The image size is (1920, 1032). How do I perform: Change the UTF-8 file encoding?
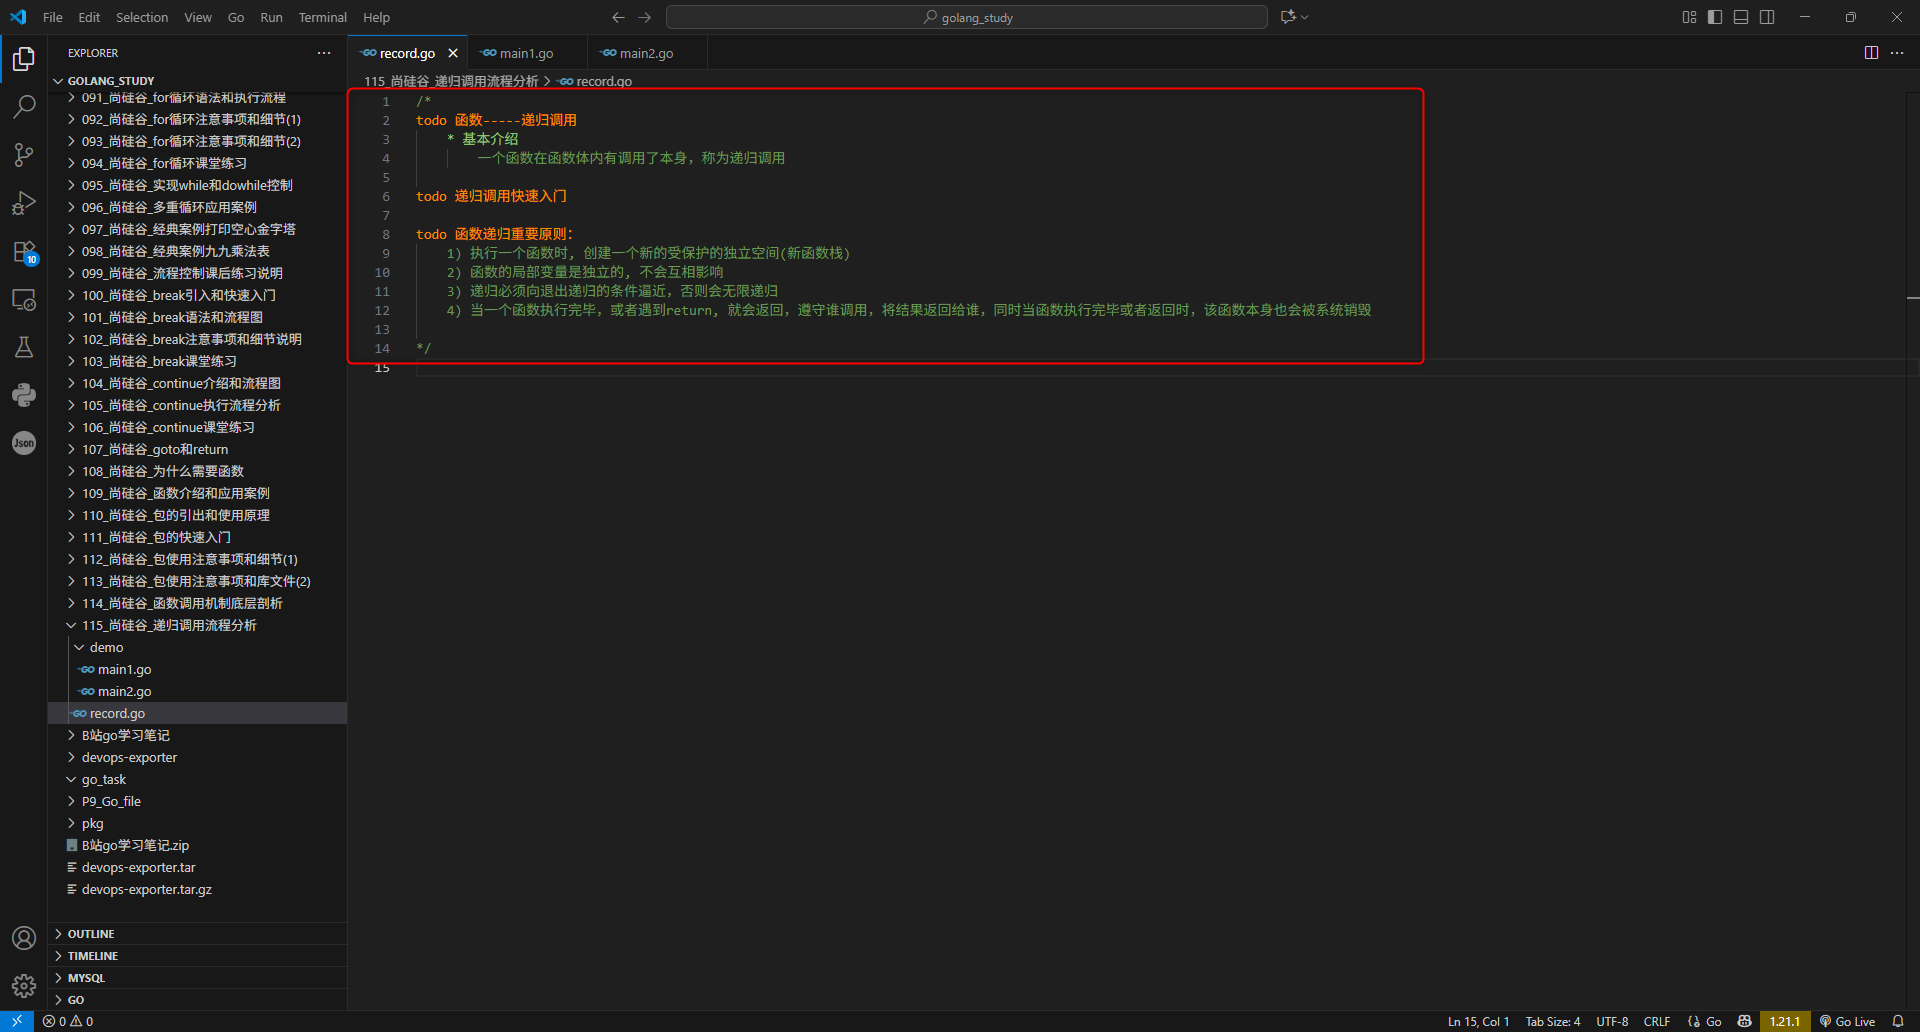(x=1612, y=1021)
